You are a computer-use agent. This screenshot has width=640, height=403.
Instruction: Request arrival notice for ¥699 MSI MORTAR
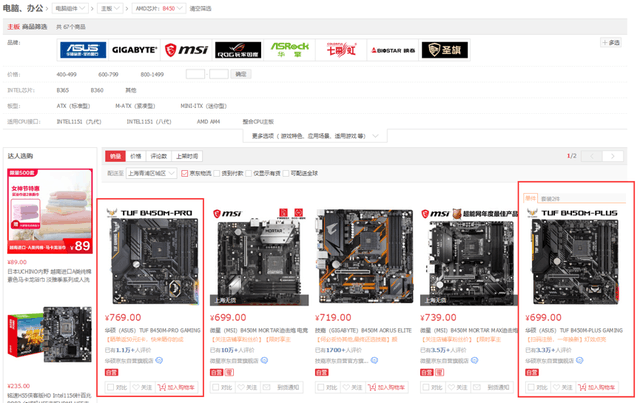[x=281, y=387]
